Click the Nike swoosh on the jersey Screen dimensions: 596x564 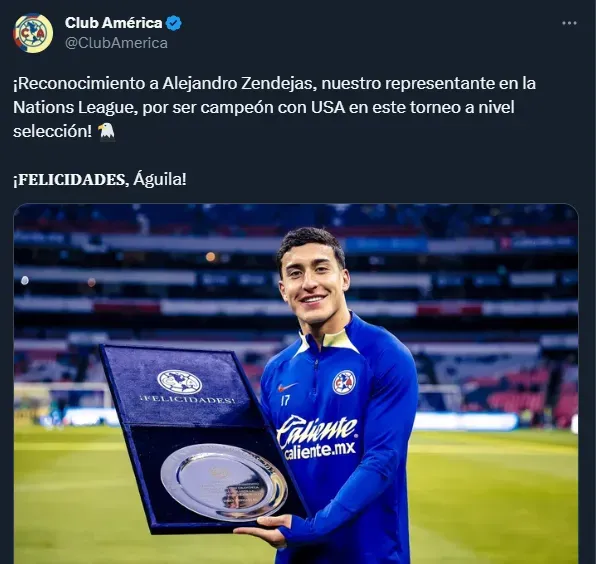click(x=287, y=387)
